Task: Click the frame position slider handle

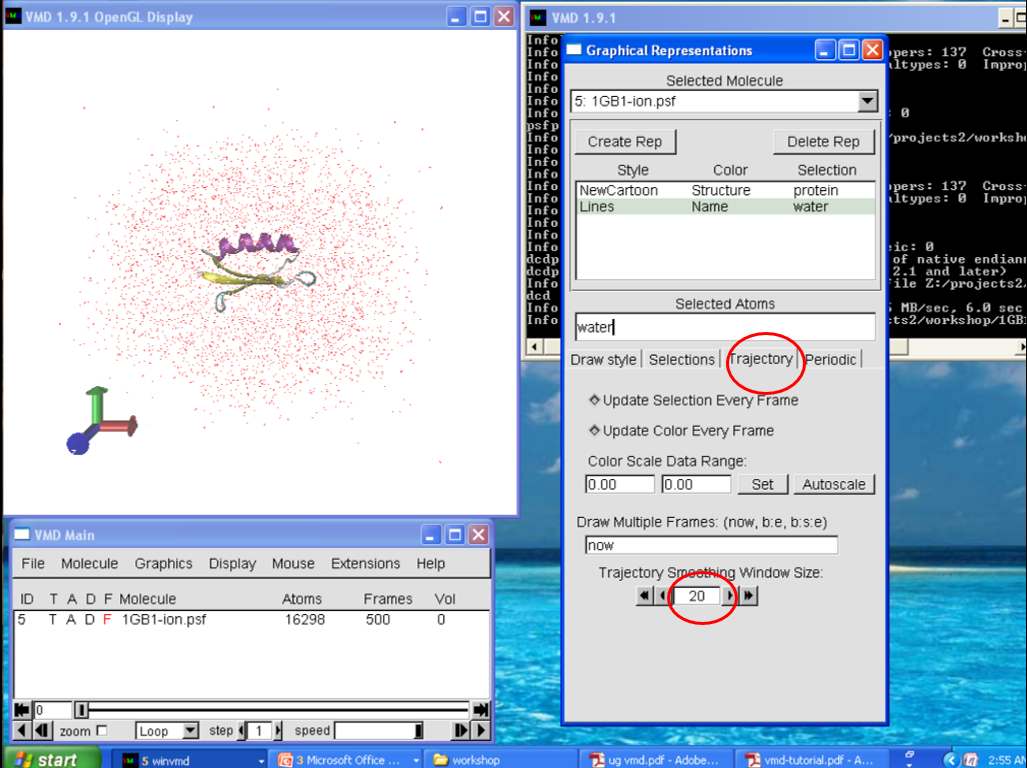Action: 81,710
